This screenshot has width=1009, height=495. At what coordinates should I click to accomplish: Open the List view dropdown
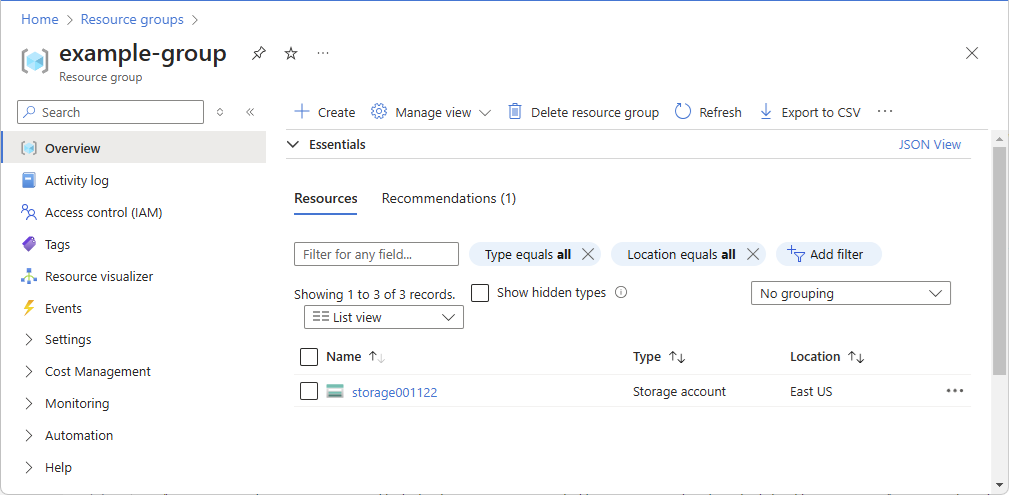[x=383, y=317]
